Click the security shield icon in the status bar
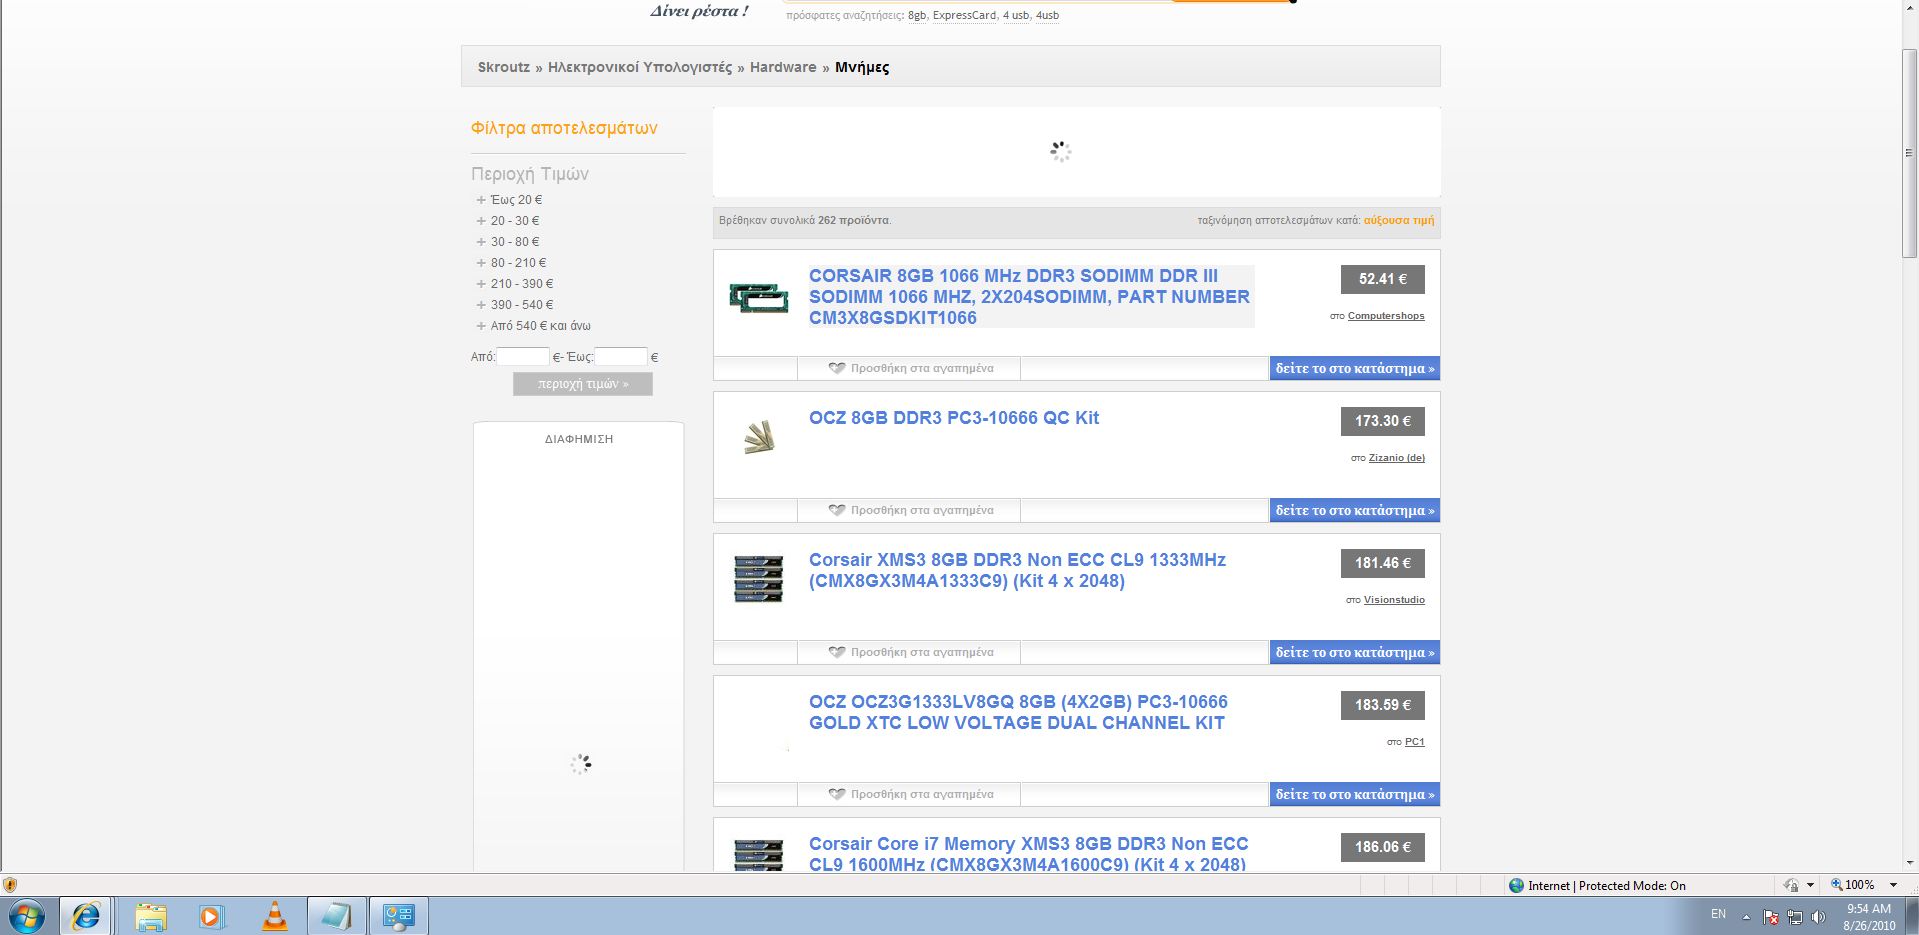The height and width of the screenshot is (935, 1919). [10, 885]
